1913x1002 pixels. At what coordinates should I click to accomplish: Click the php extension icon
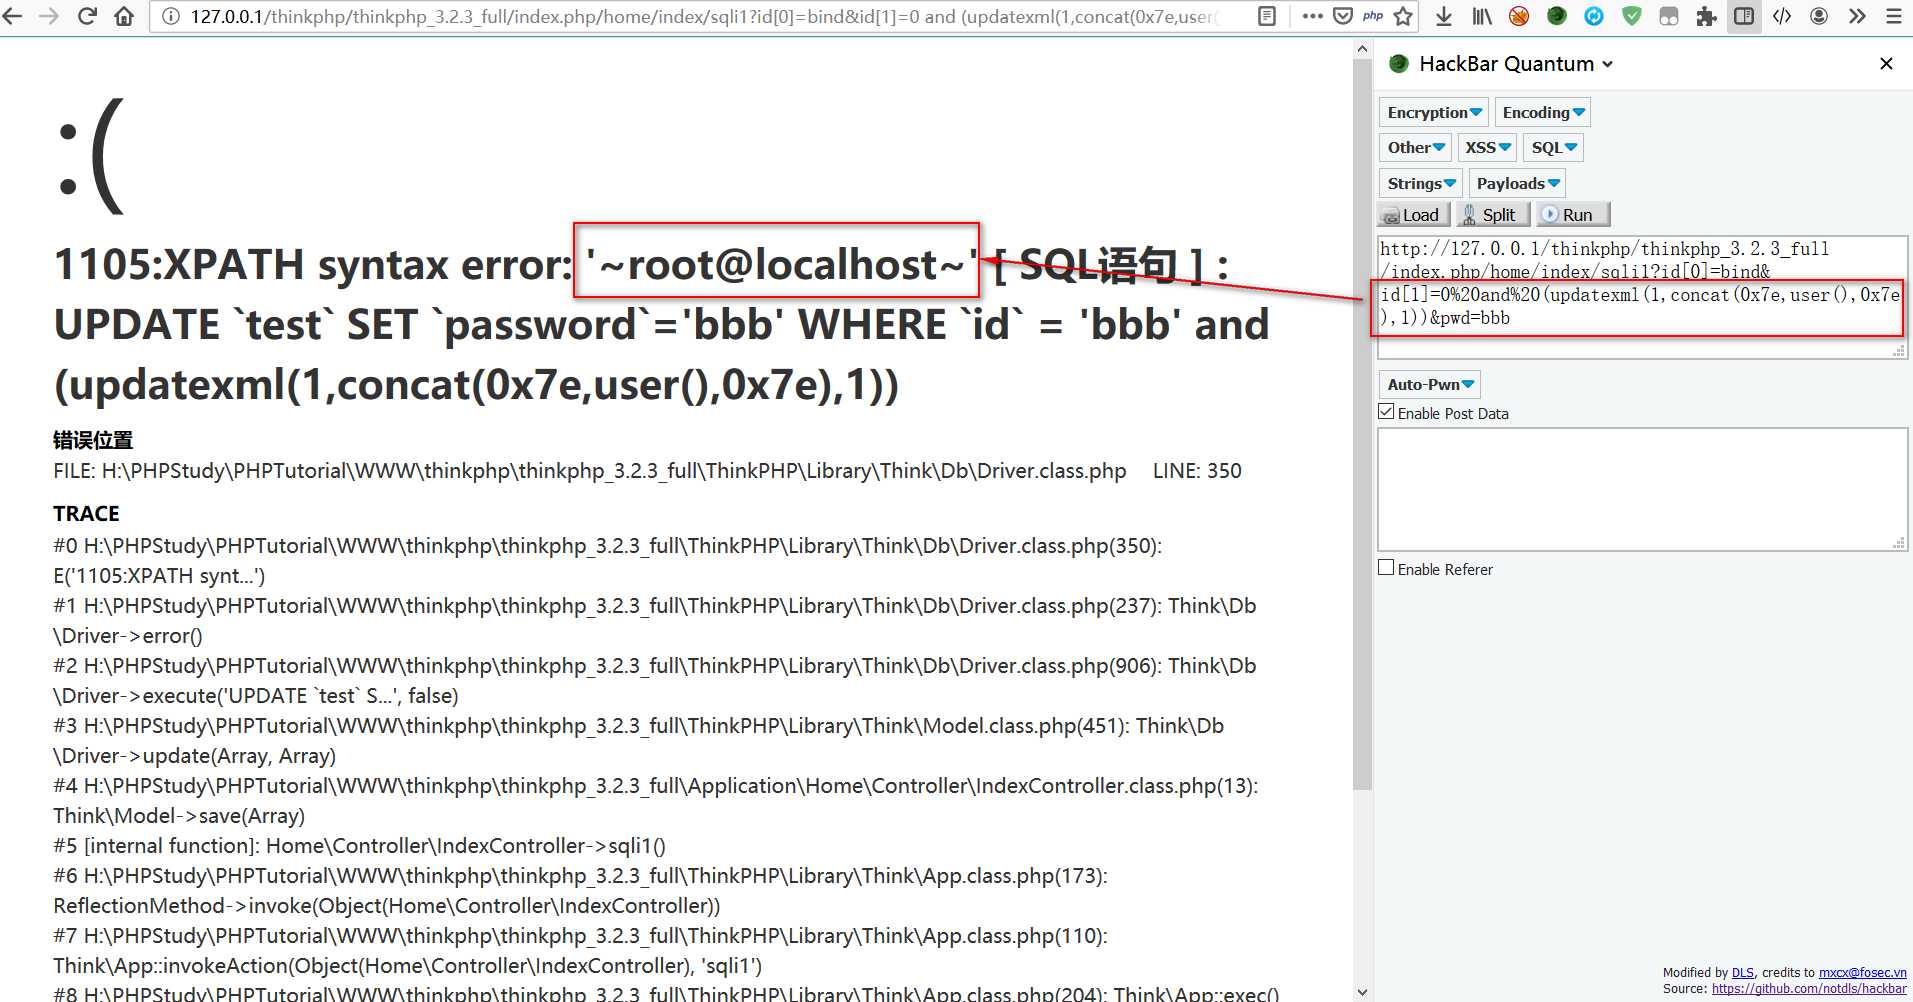(x=1373, y=16)
